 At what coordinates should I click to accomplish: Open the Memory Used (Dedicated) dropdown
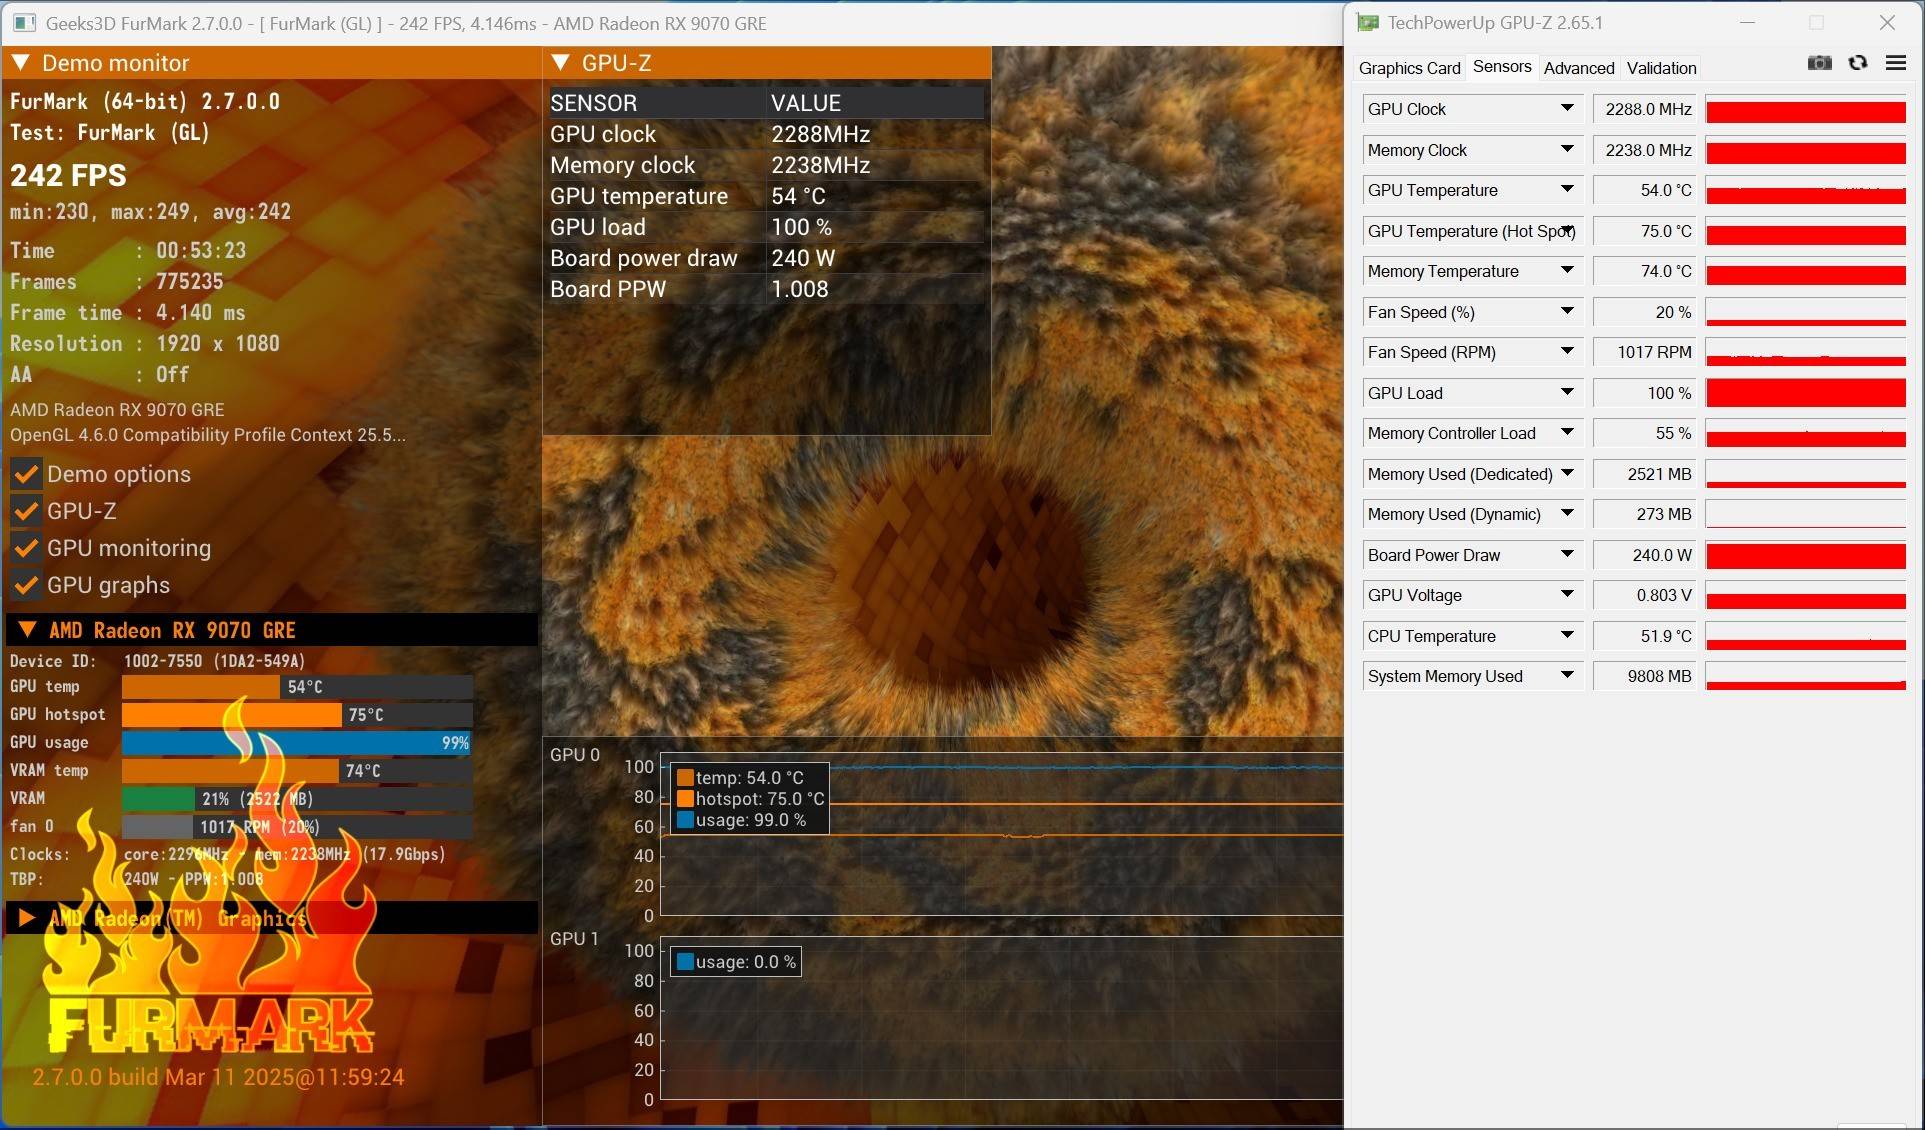click(1567, 474)
